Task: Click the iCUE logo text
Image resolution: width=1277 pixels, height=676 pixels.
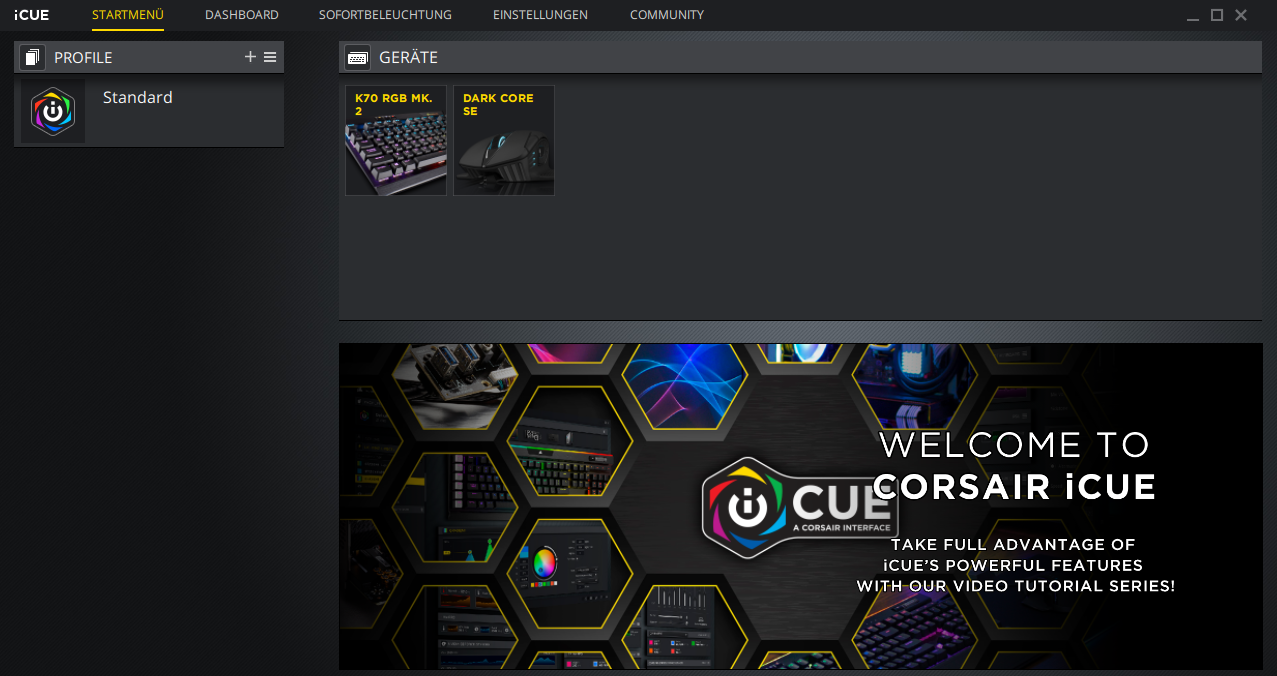Action: 31,15
